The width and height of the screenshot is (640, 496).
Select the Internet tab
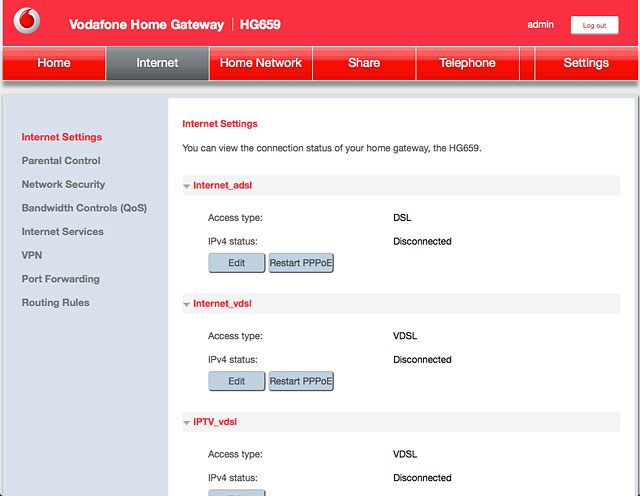(x=157, y=63)
